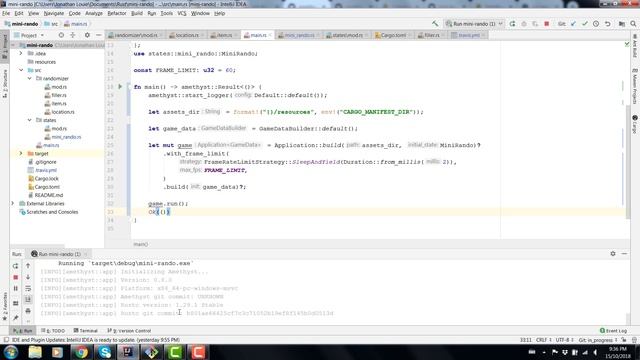Open Chrome from the Windows taskbar

point(81,352)
